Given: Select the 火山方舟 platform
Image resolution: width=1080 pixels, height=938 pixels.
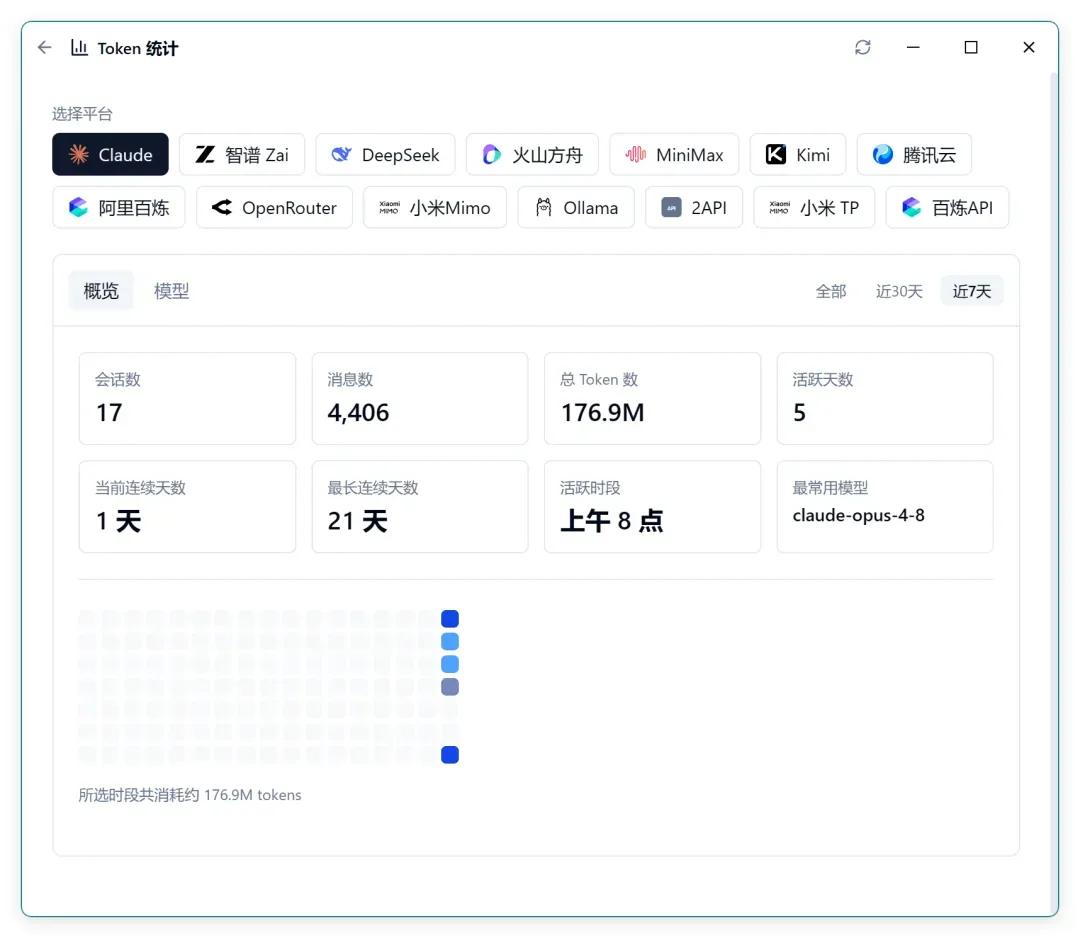Looking at the screenshot, I should pyautogui.click(x=532, y=154).
